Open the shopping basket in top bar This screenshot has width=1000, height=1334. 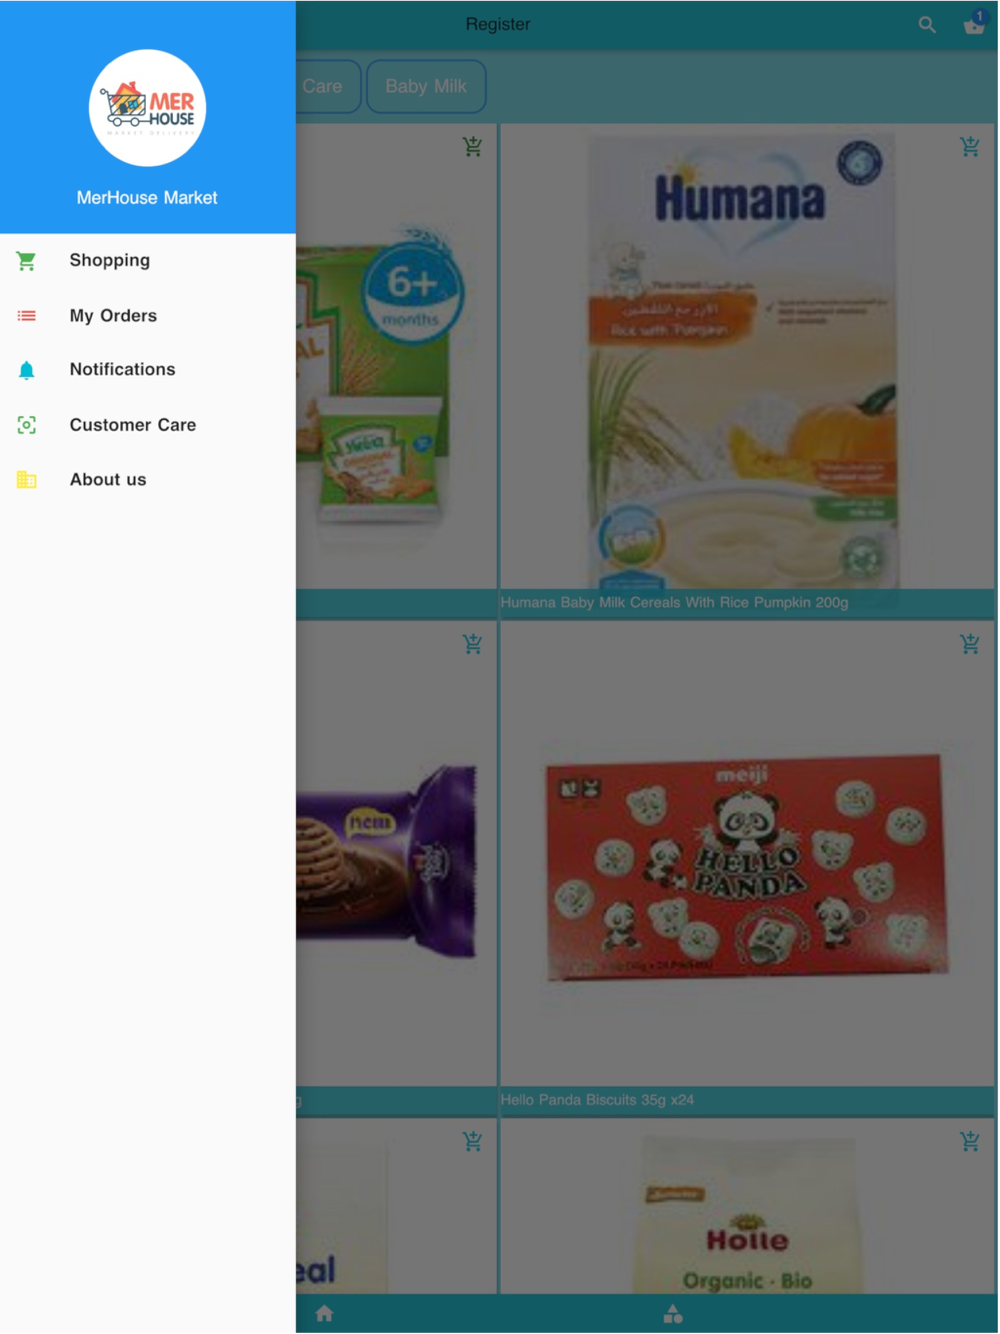pyautogui.click(x=974, y=24)
